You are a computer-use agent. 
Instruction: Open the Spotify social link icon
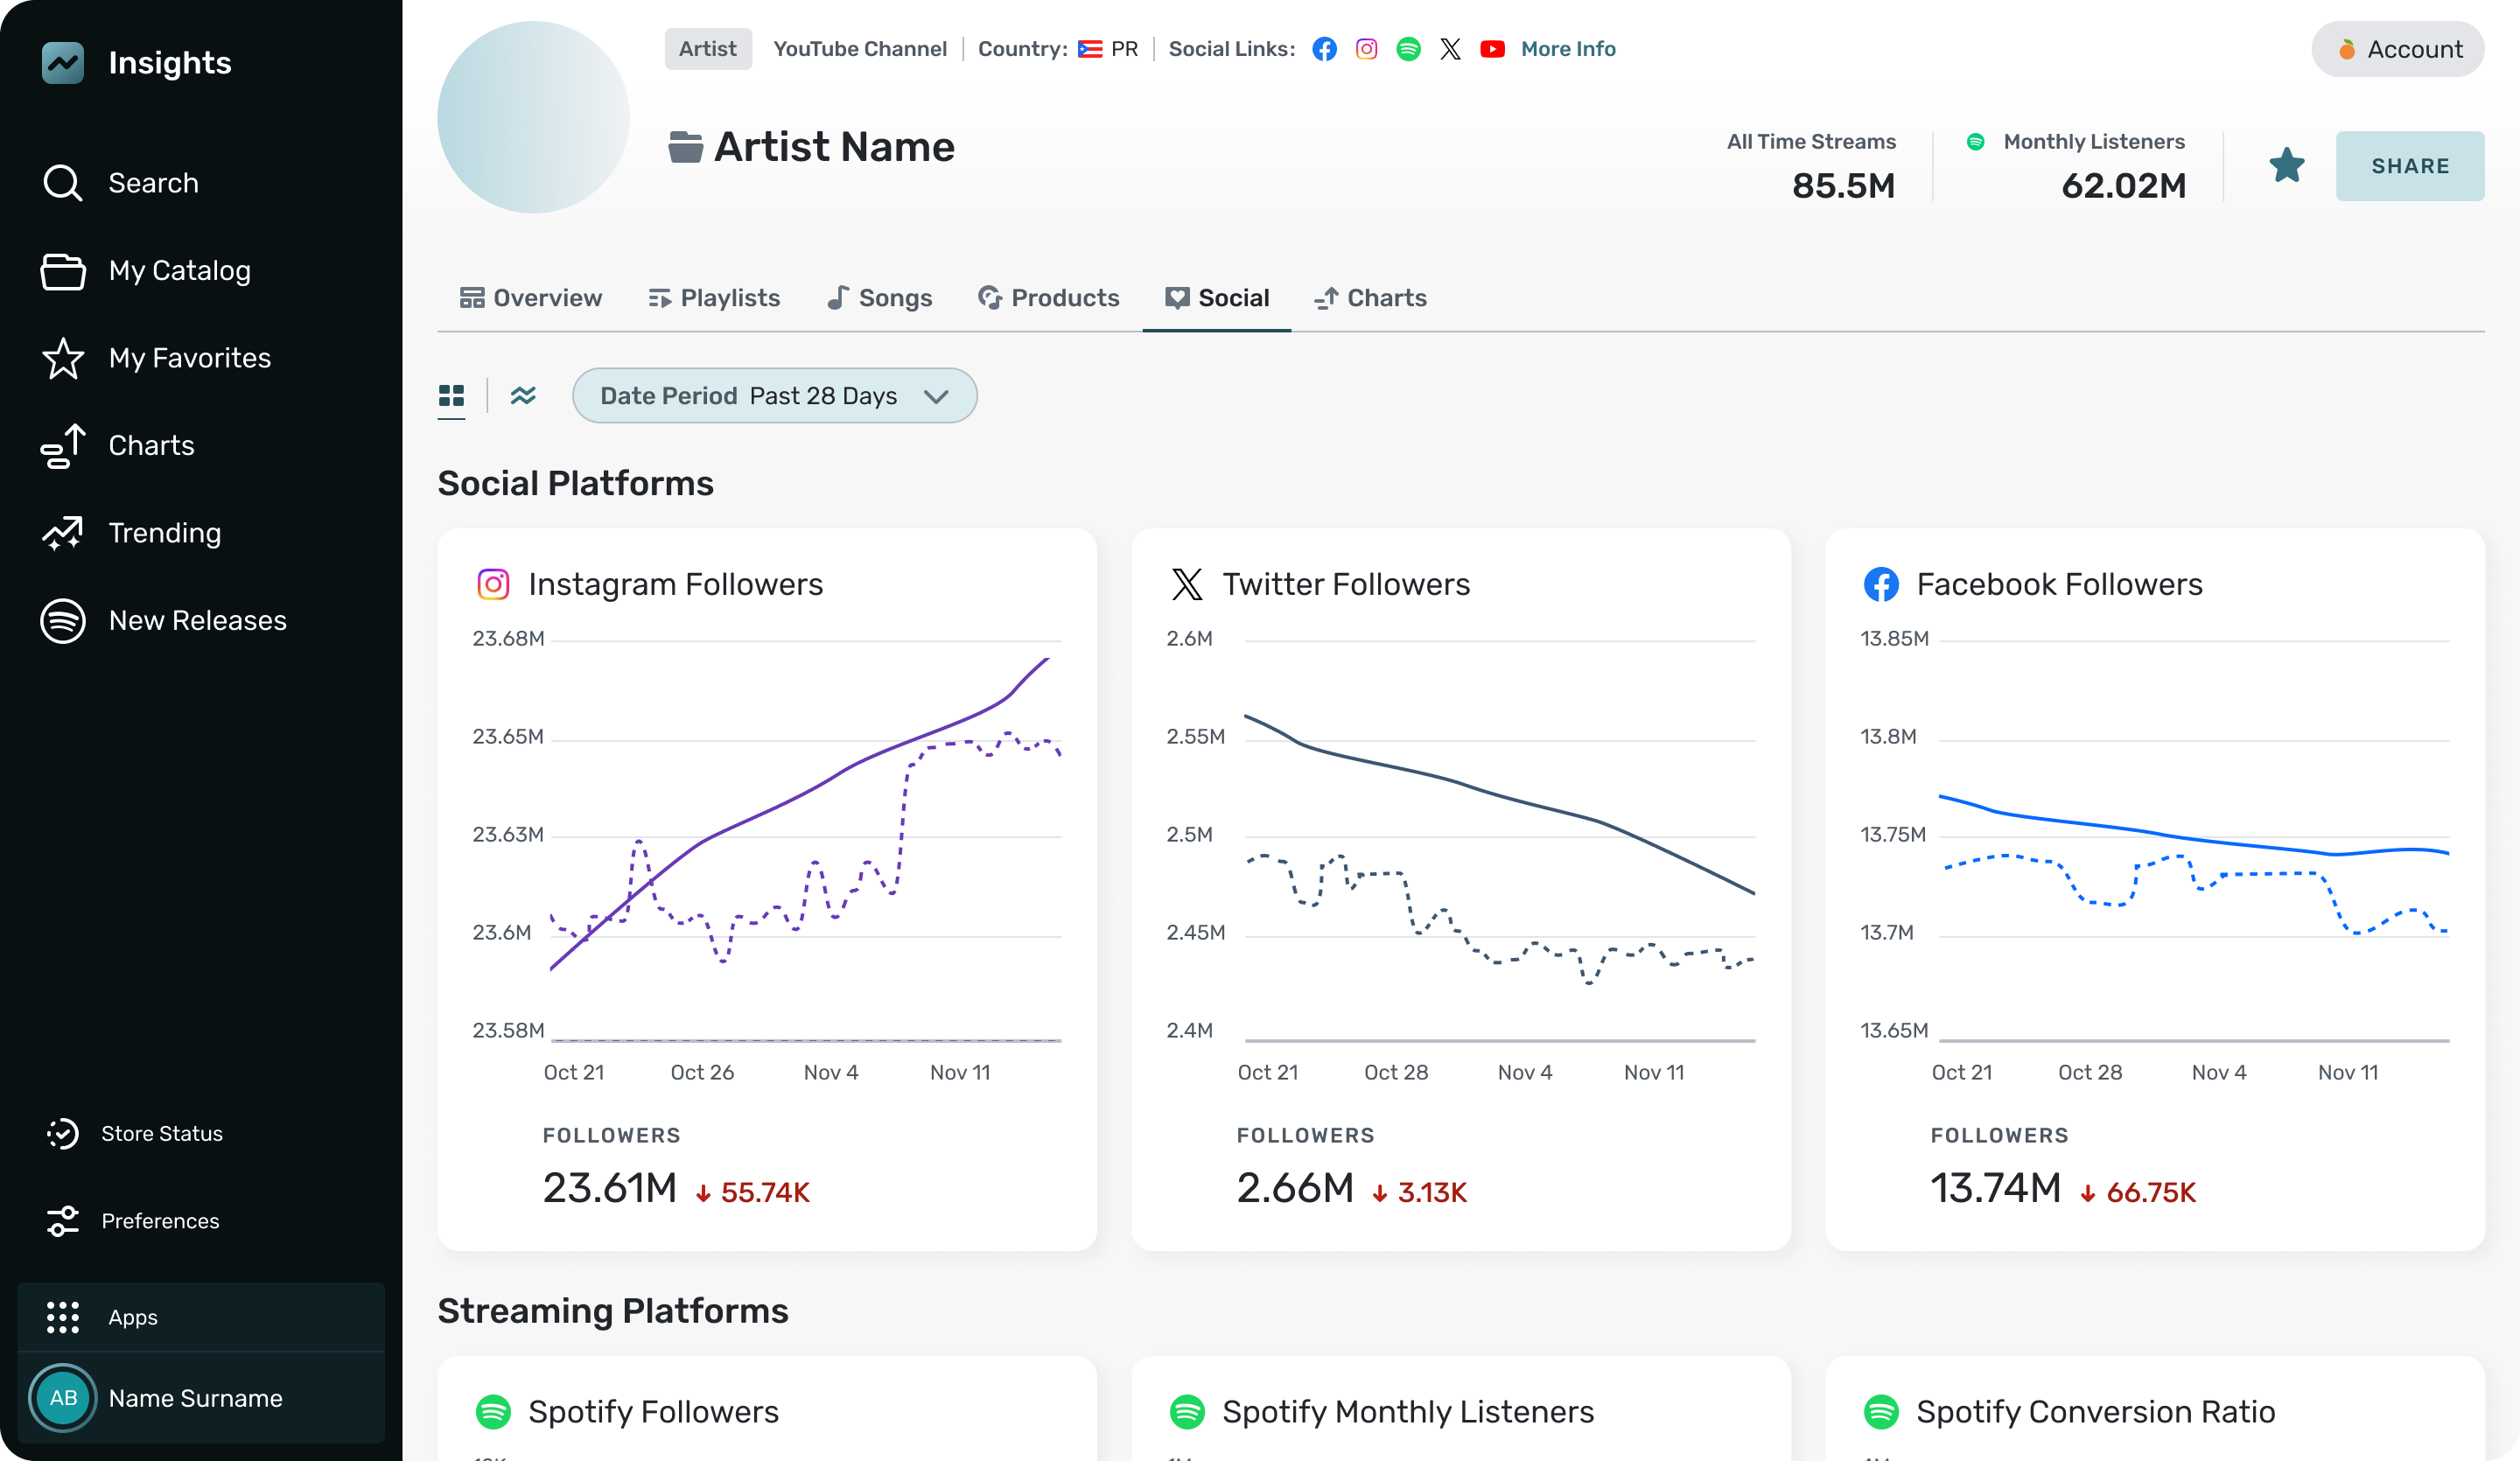(x=1408, y=49)
